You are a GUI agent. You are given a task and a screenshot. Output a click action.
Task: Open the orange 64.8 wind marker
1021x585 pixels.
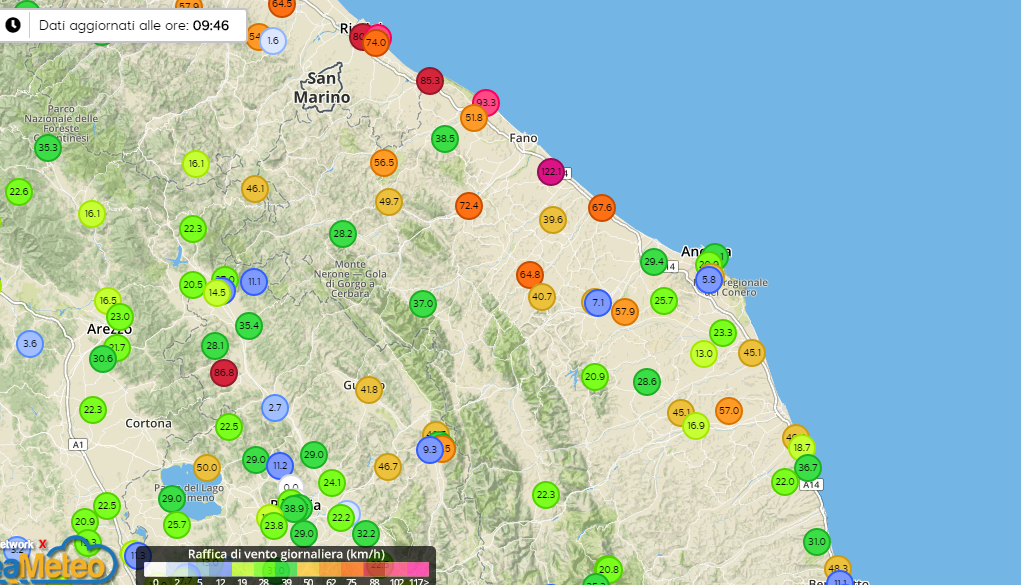(530, 274)
